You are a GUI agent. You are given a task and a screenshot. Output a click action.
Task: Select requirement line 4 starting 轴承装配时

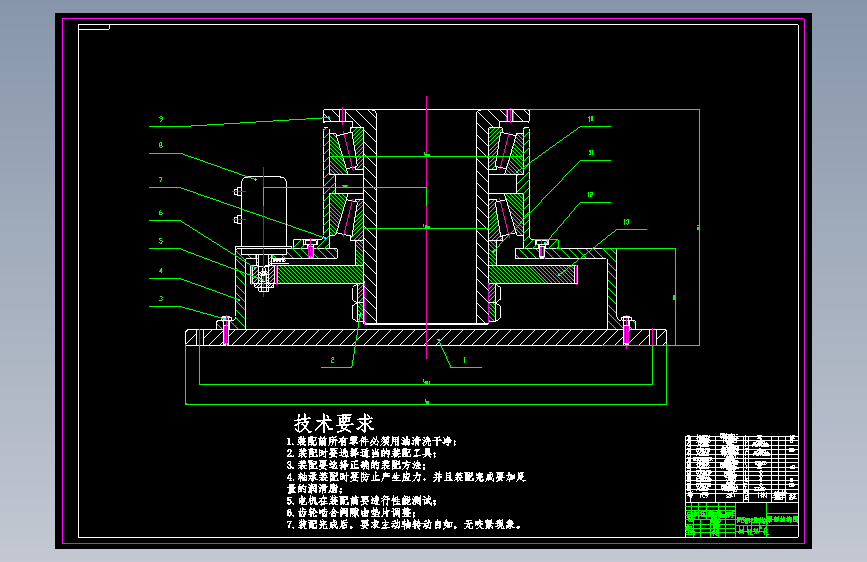(406, 477)
